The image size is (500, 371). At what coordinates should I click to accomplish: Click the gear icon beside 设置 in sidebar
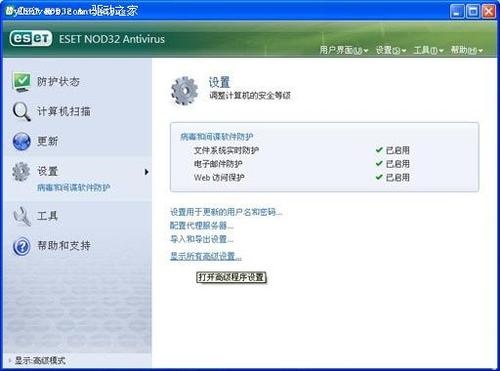click(21, 172)
